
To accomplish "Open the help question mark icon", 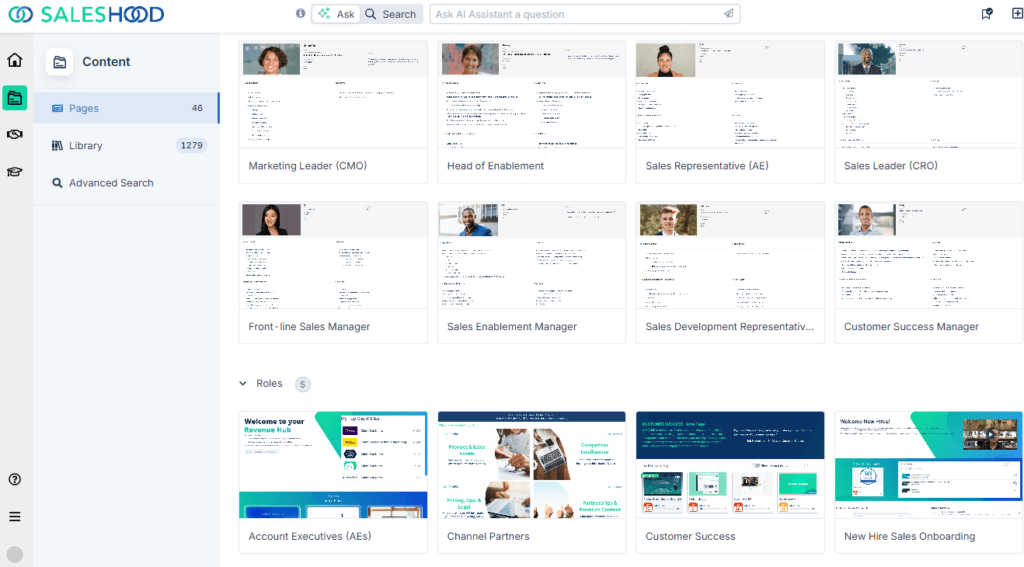I will [14, 479].
